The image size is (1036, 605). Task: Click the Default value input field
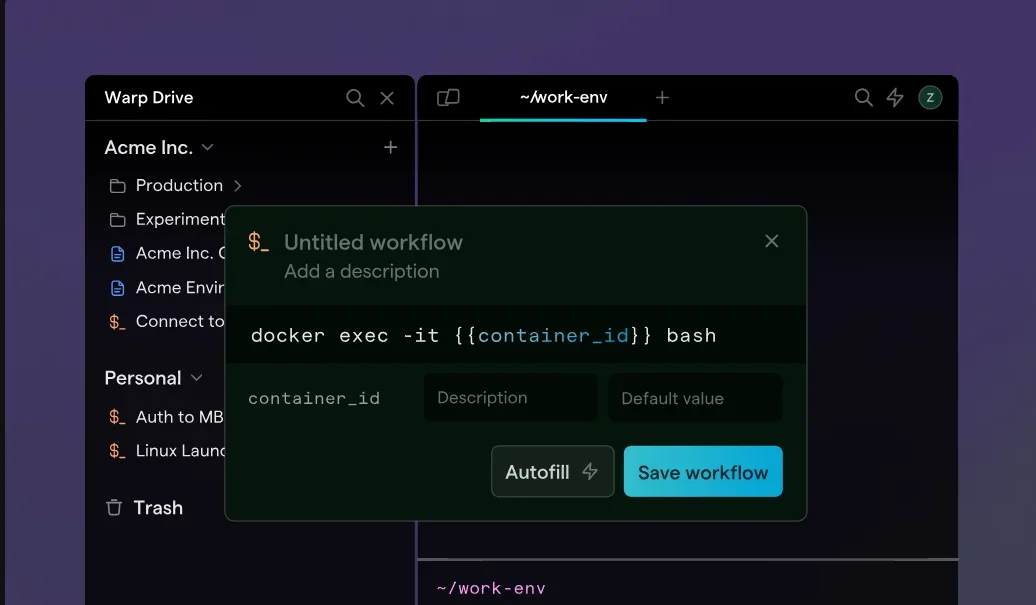pyautogui.click(x=695, y=398)
